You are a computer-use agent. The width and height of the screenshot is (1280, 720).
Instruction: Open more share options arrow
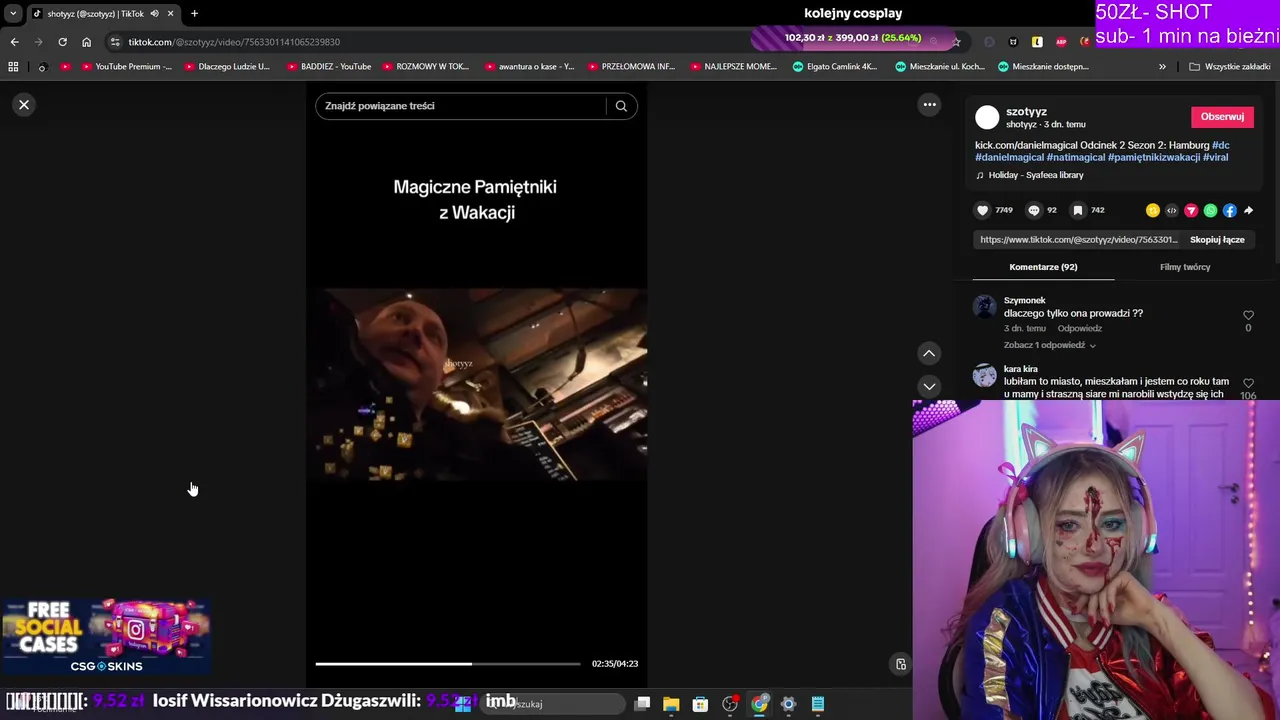[1248, 210]
